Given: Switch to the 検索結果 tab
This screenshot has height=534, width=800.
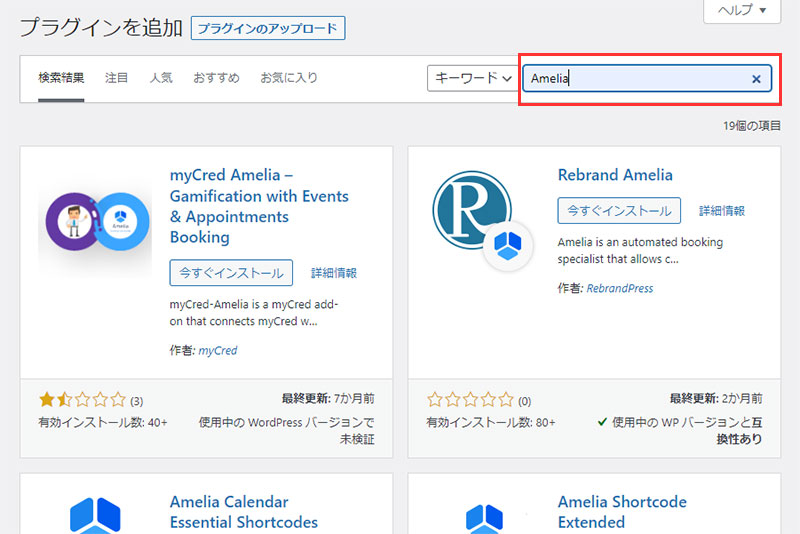Looking at the screenshot, I should click(61, 78).
